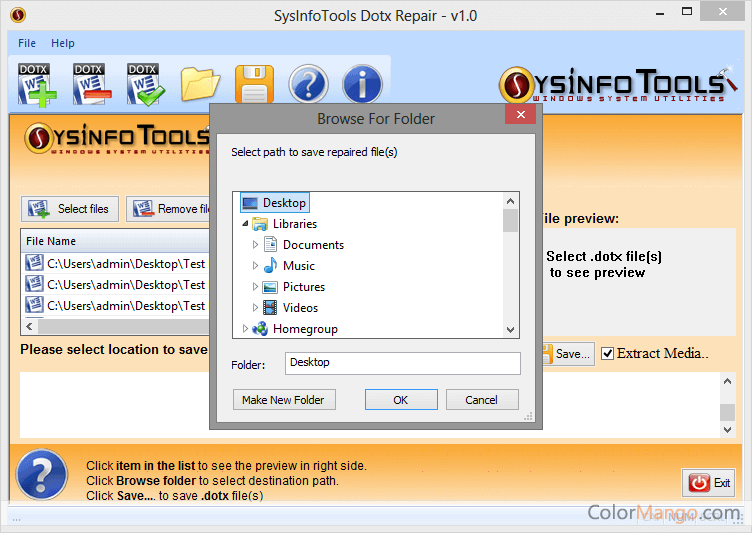Click the Exit button

point(708,483)
